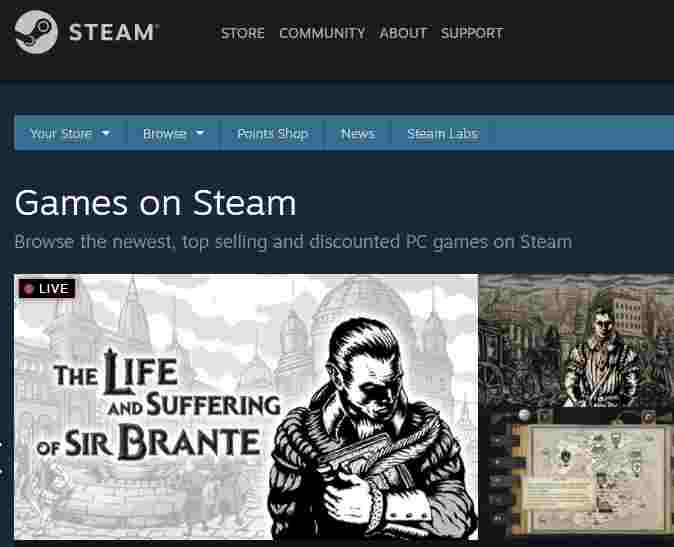
Task: Click the LIVE broadcast badge
Action: [x=47, y=288]
